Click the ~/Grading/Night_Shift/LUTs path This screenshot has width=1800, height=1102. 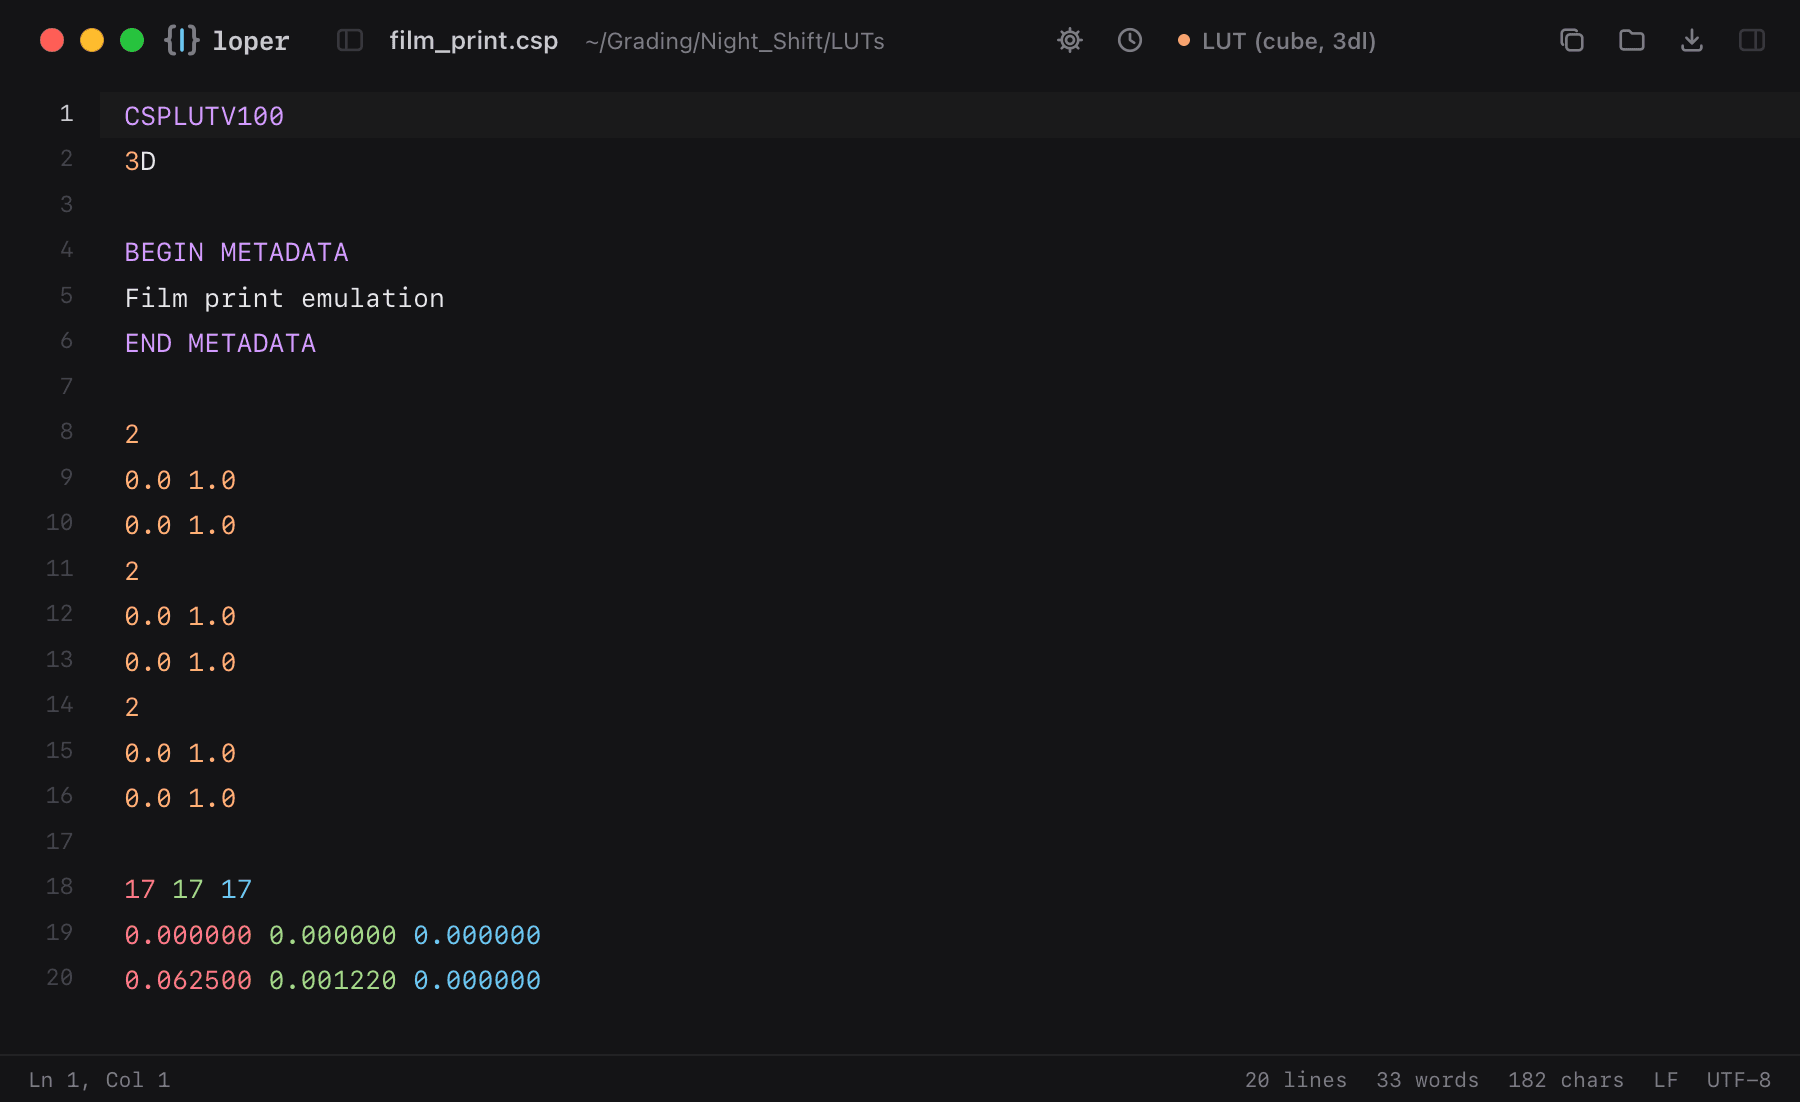(735, 41)
